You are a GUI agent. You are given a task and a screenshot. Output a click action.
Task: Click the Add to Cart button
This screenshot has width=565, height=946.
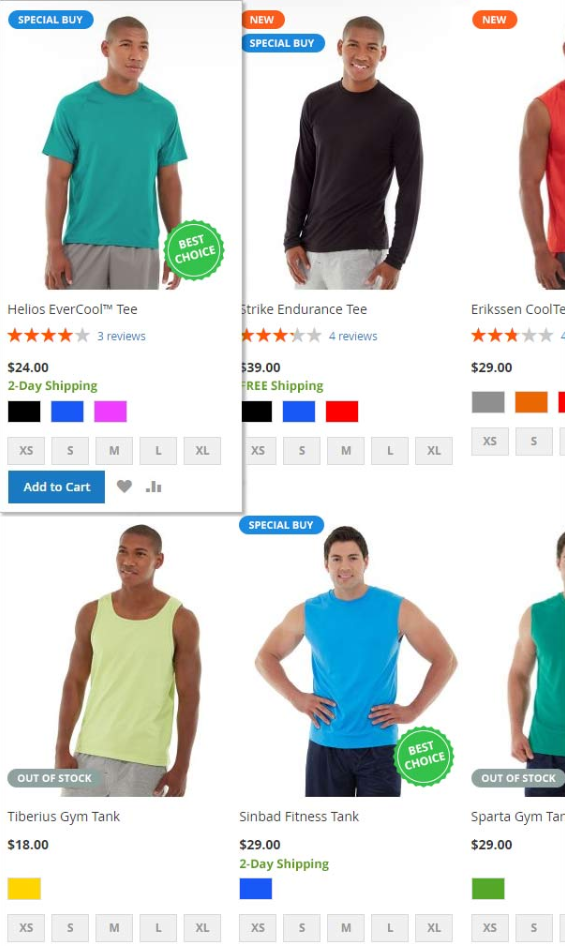click(57, 487)
